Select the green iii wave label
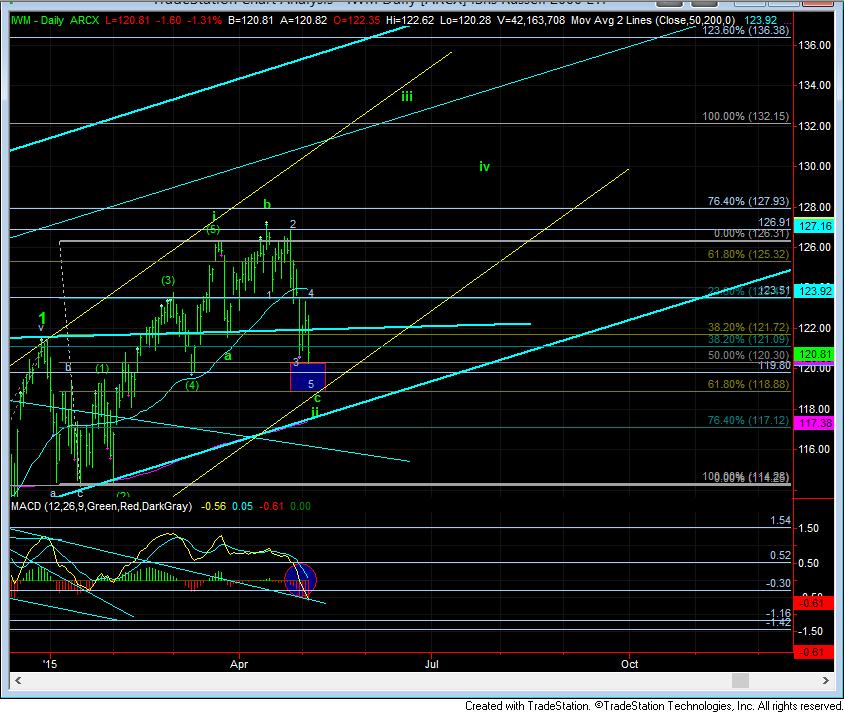 click(x=407, y=96)
